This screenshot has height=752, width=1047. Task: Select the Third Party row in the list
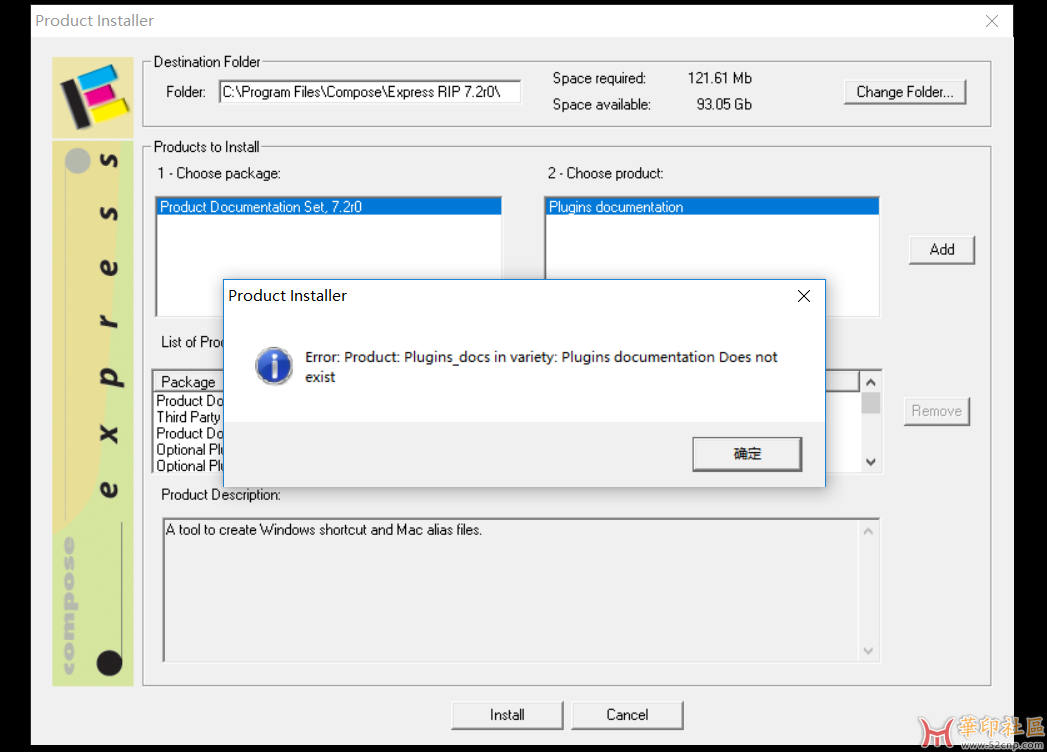coord(188,417)
